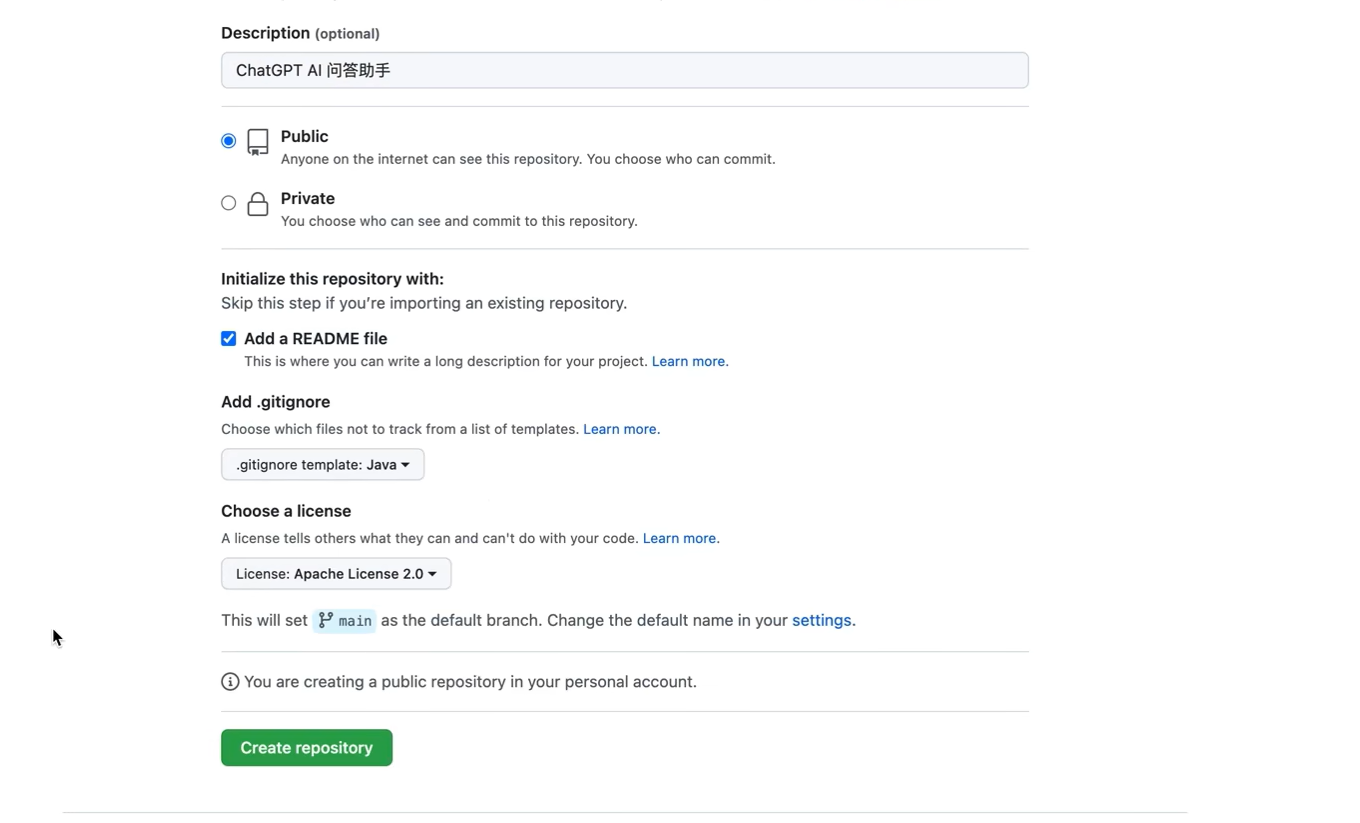
Task: Select the Public radio button
Action: click(x=229, y=141)
